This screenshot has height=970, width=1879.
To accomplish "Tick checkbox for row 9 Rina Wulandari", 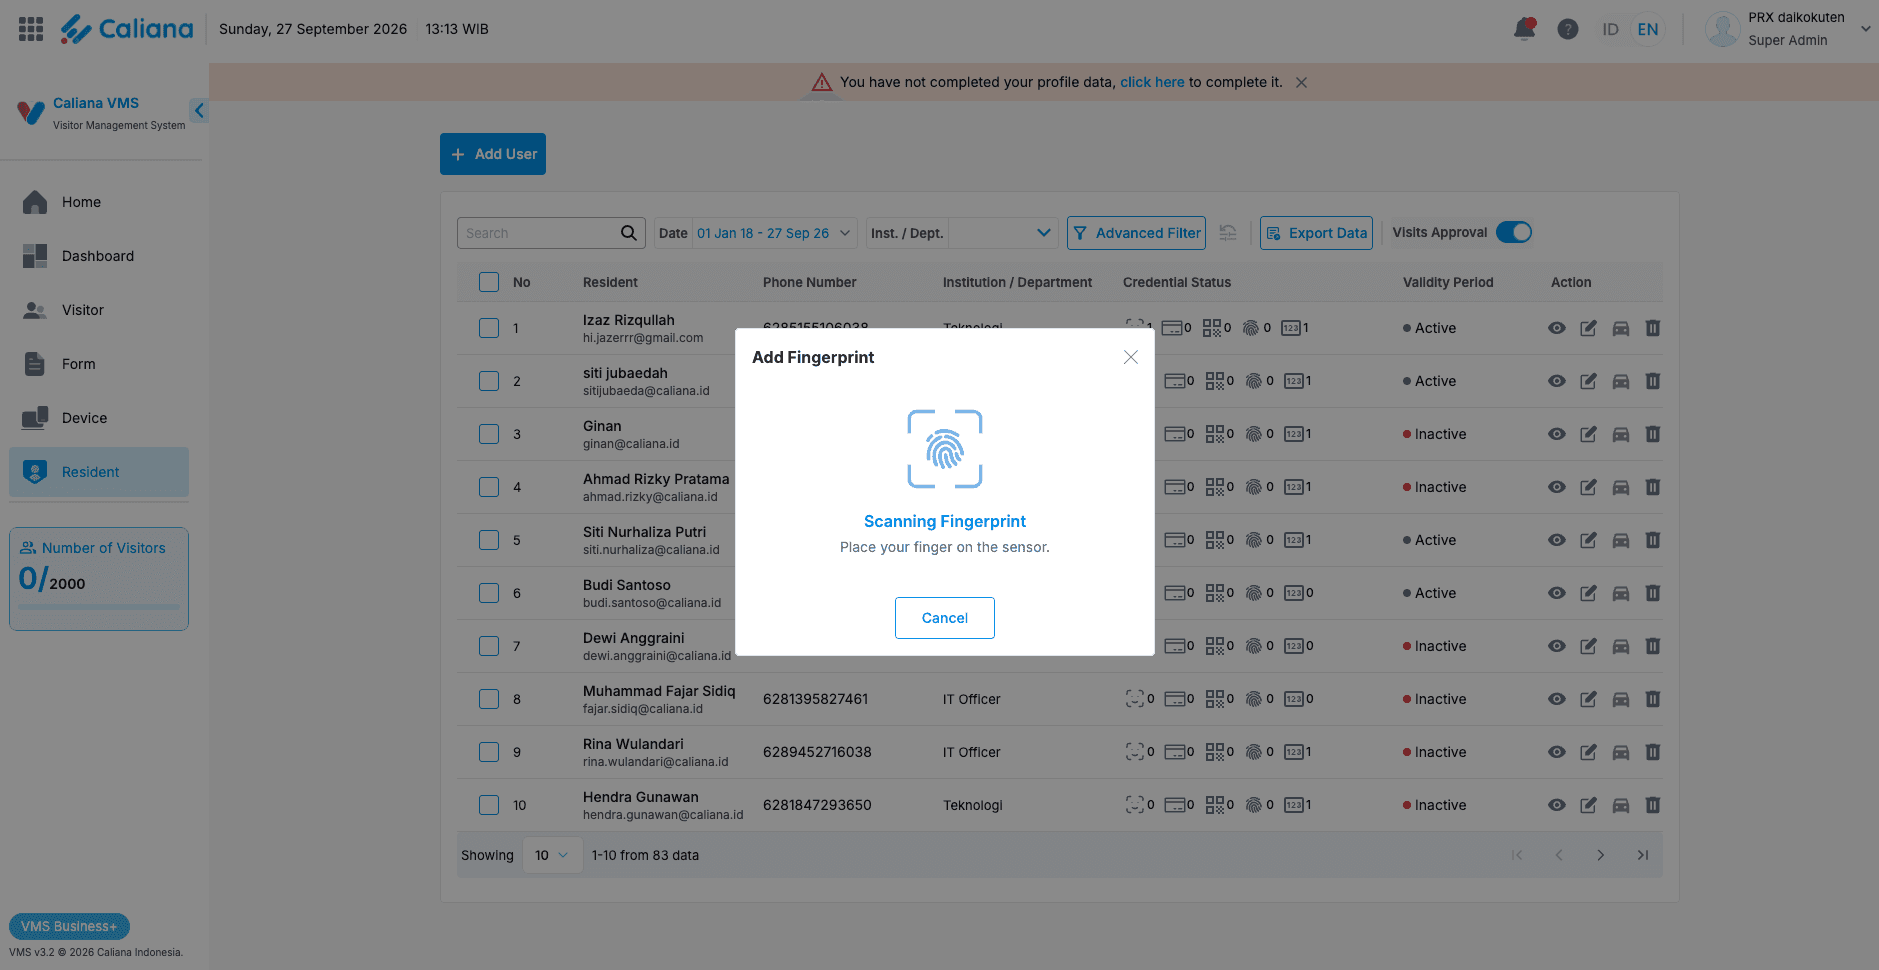I will pyautogui.click(x=489, y=752).
